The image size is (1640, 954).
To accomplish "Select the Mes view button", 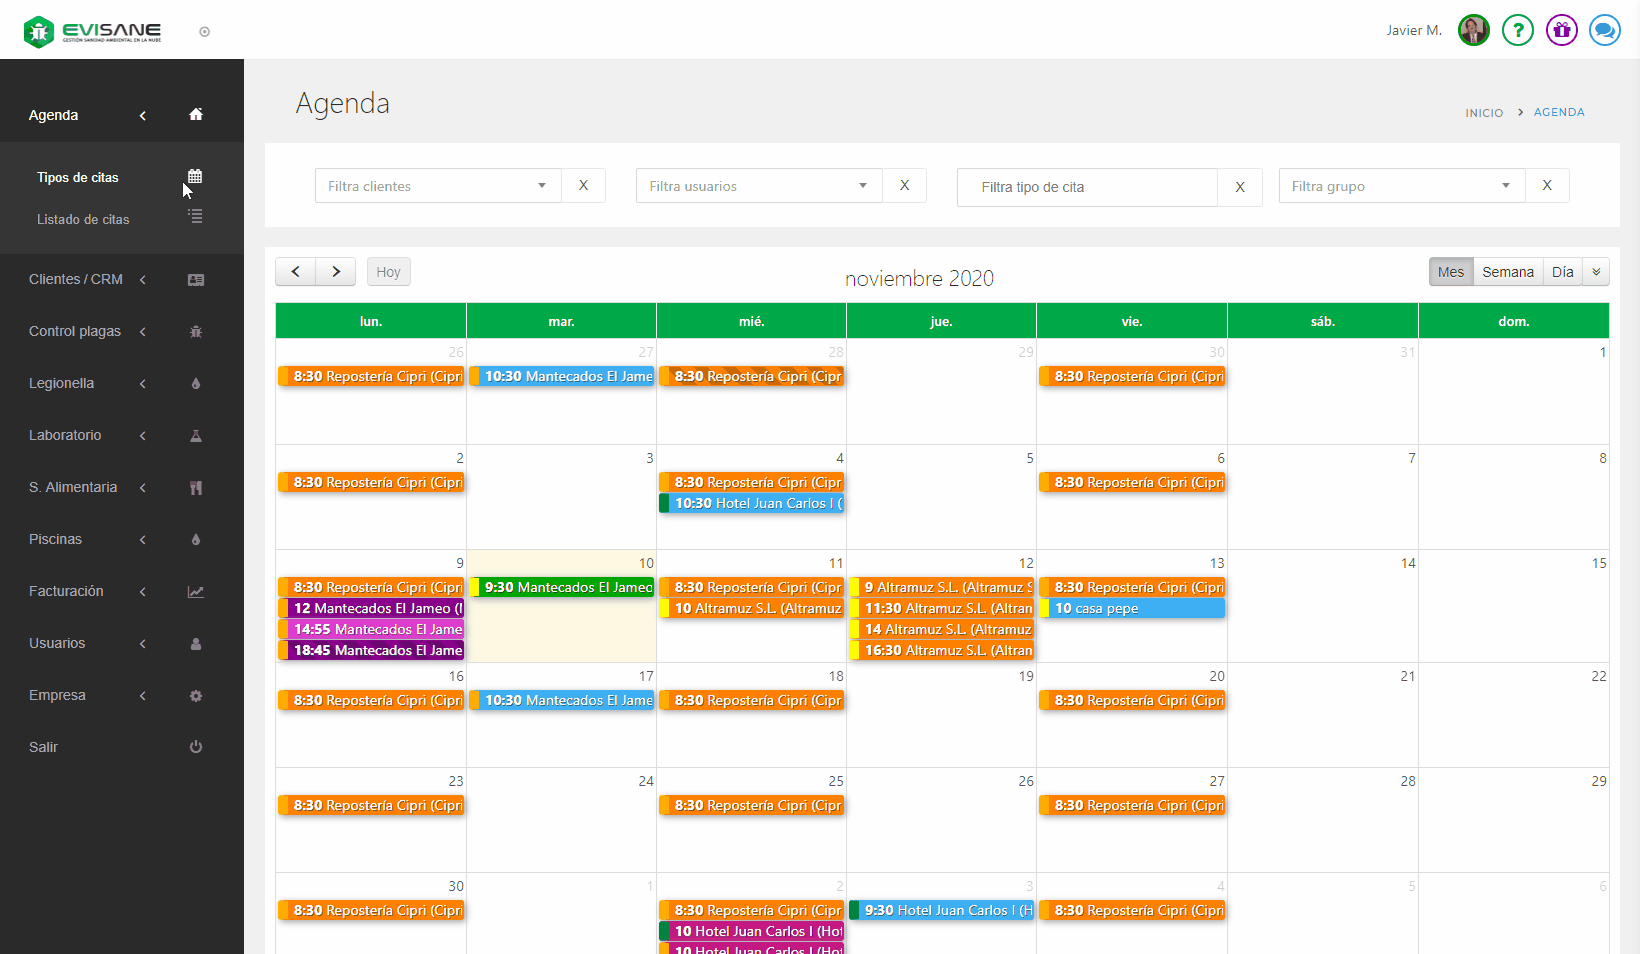I will (x=1450, y=272).
